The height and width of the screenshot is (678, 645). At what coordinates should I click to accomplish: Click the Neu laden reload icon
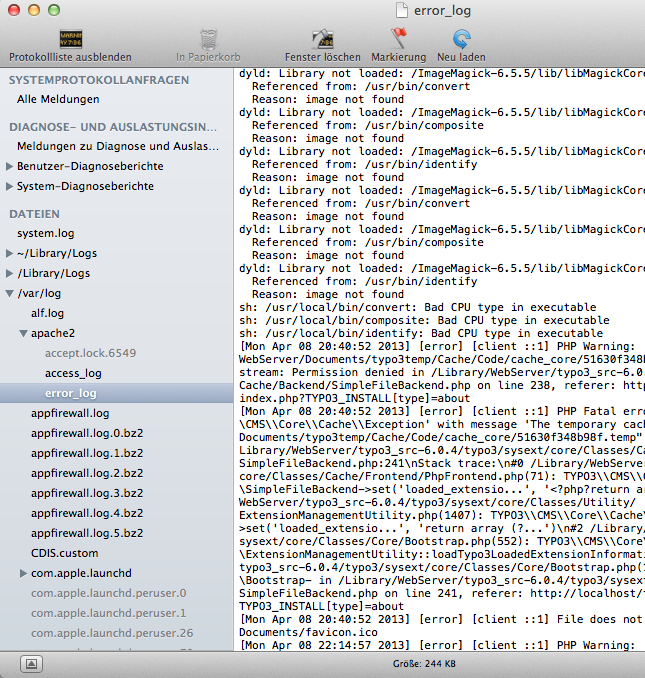[461, 38]
